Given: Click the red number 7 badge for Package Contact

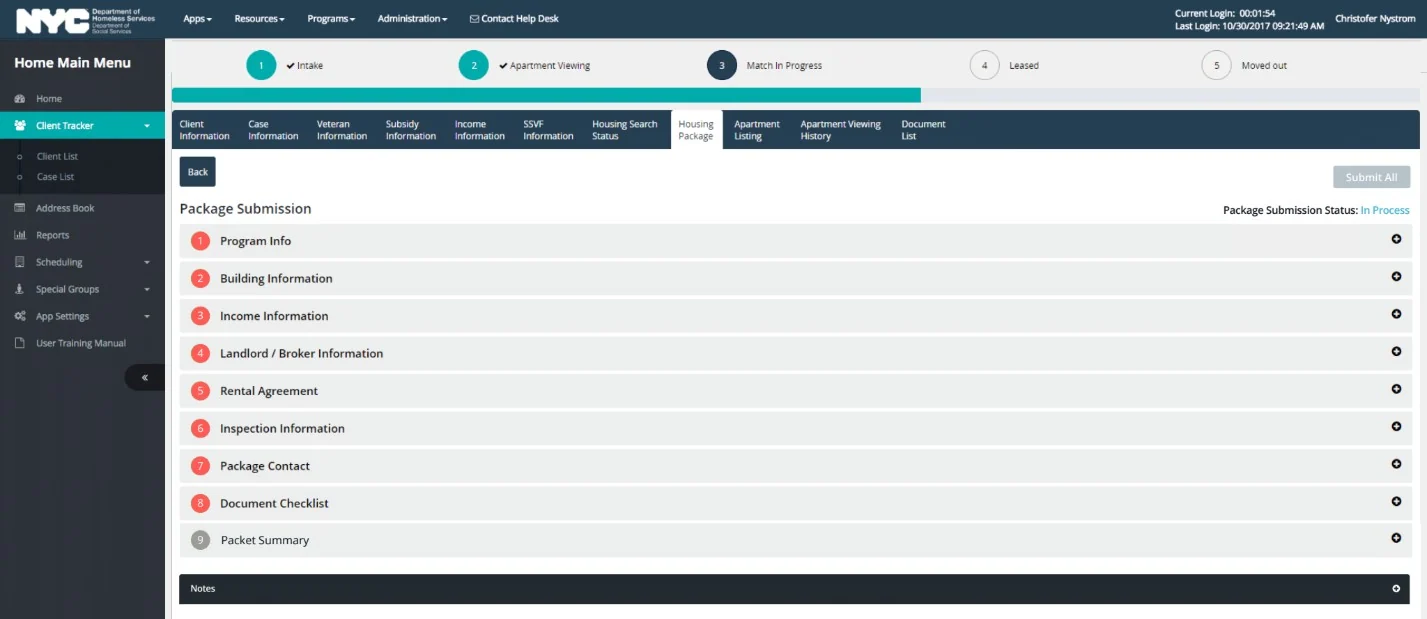Looking at the screenshot, I should (x=201, y=466).
